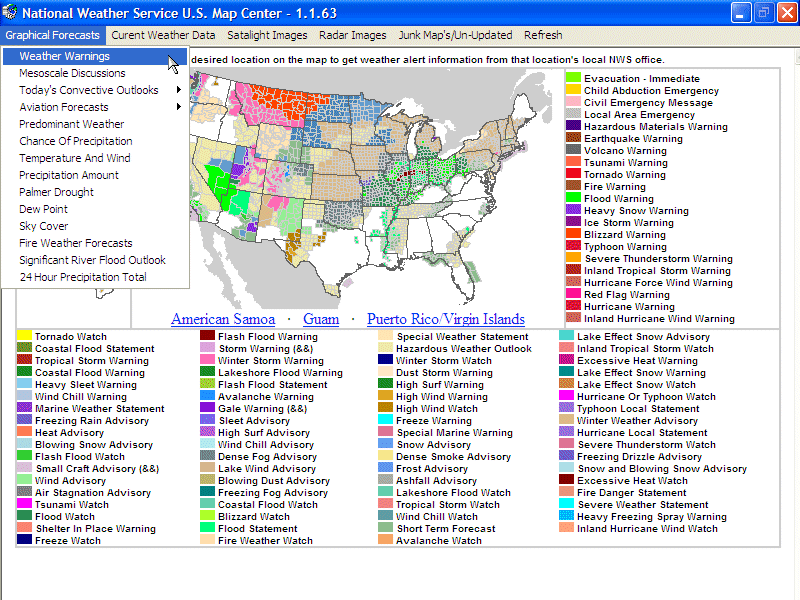Expand Today's Convective Outlooks submenu
The image size is (800, 600).
pyautogui.click(x=96, y=90)
